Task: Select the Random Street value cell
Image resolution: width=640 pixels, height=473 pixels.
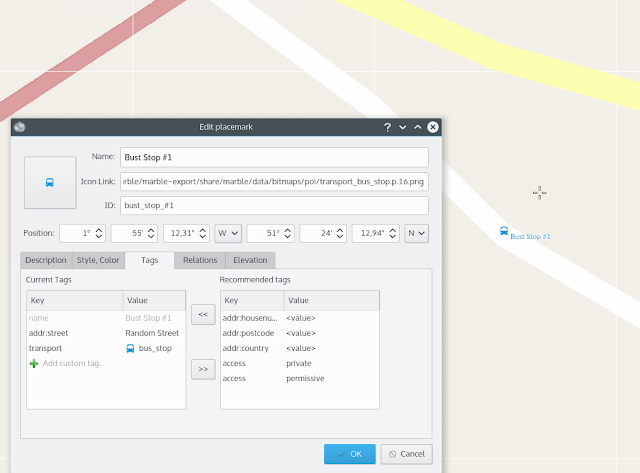Action: (152, 333)
